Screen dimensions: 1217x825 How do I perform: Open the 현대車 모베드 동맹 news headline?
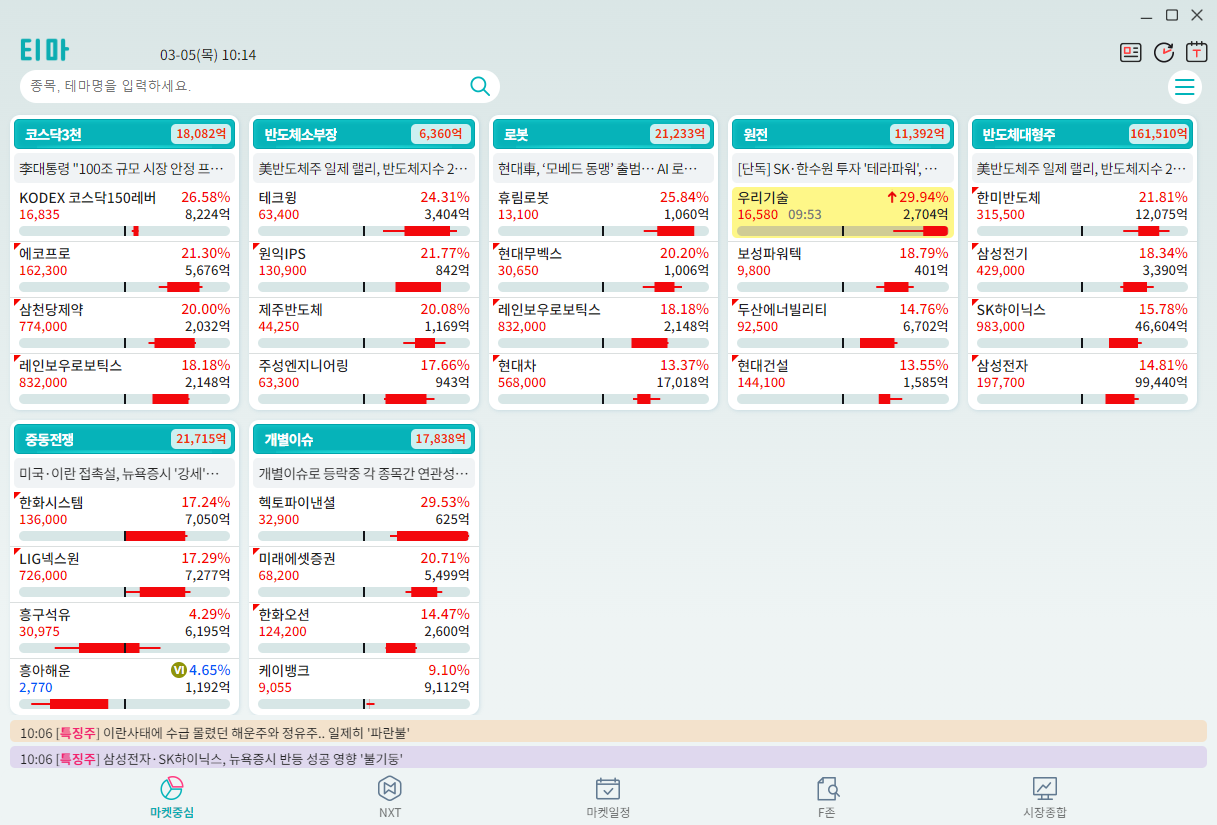coord(603,168)
